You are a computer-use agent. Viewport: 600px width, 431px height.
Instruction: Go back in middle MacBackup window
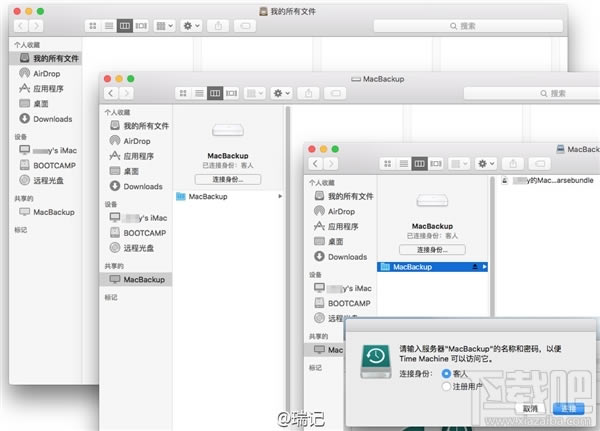111,93
